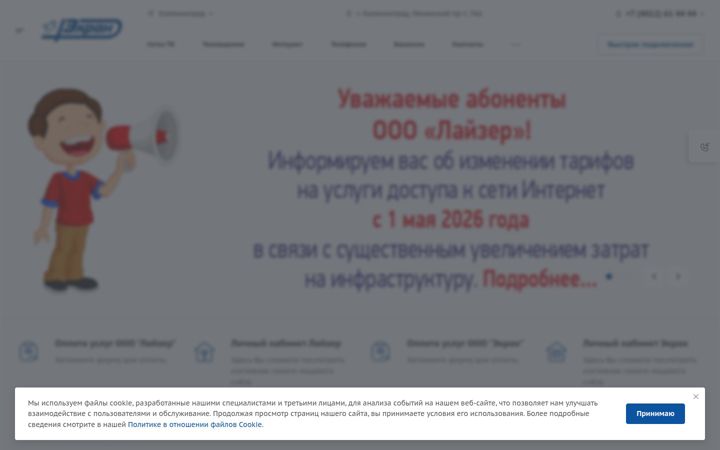Click the icon beside Оплата услуг ООО "Лайзер"
This screenshot has width=720, height=450.
pos(28,352)
